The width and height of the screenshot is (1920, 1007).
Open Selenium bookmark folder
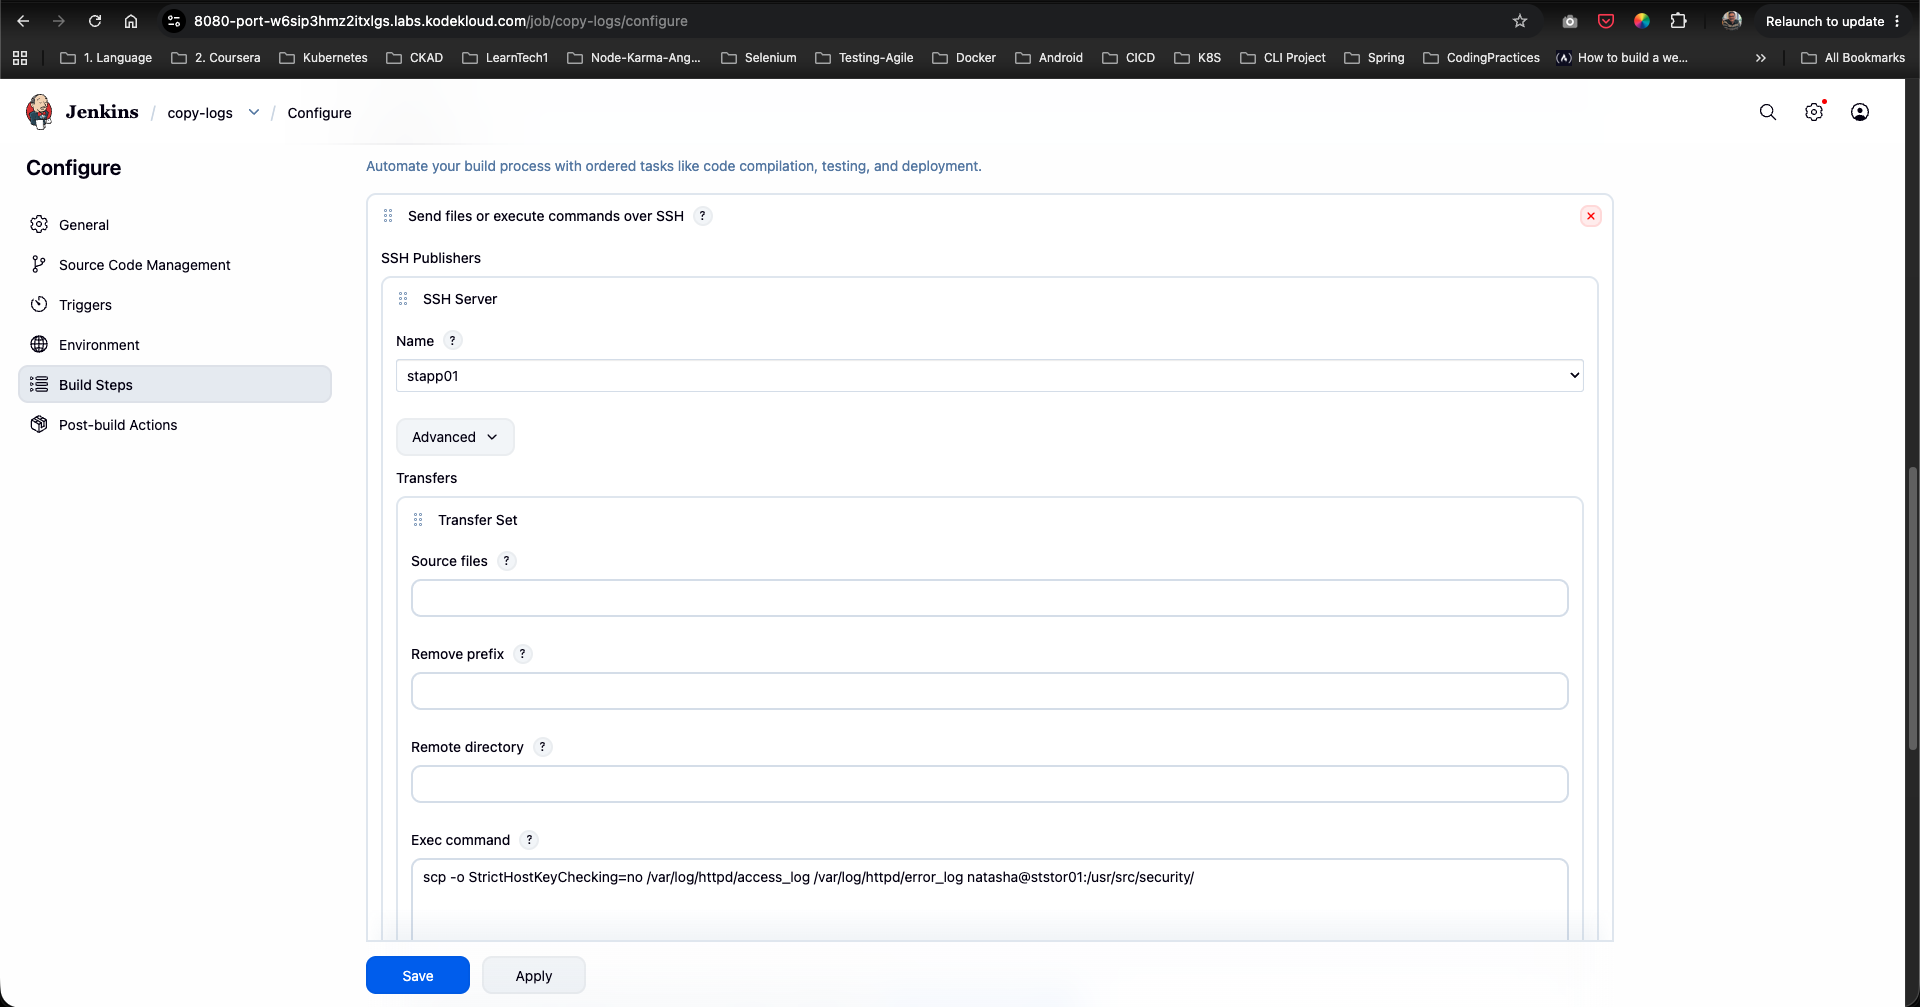[x=759, y=58]
